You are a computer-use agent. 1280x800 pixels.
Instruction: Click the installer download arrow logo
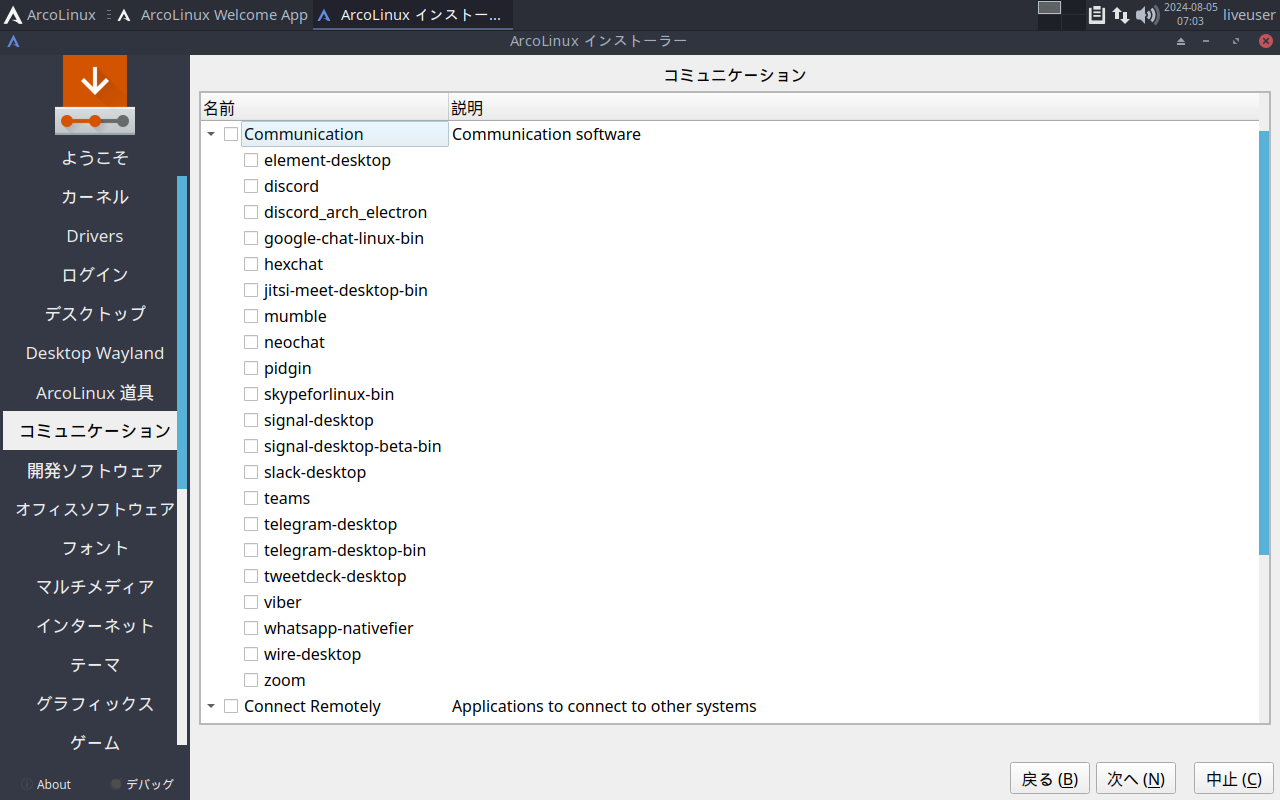95,95
